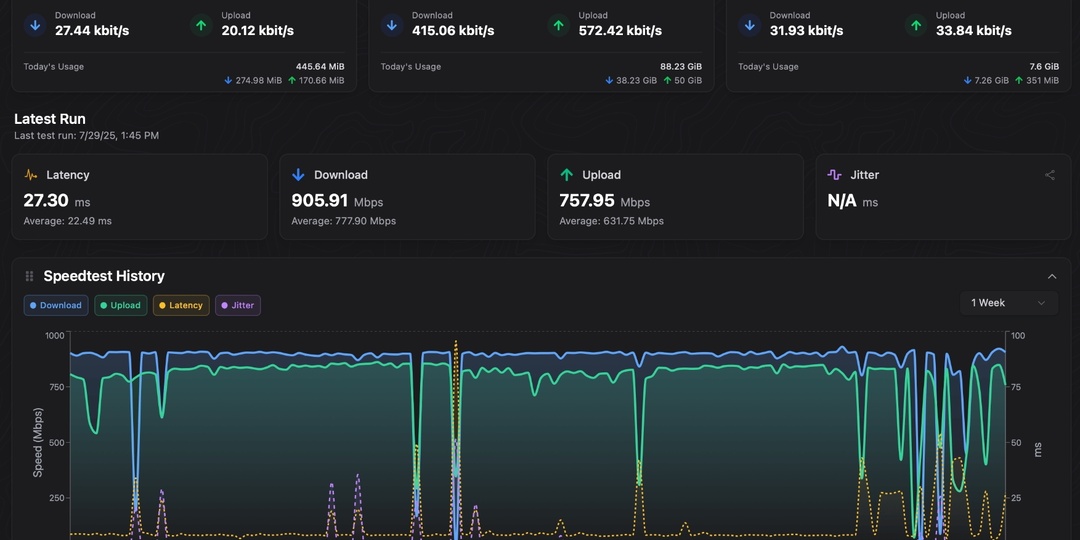The image size is (1080, 540).
Task: Click the Speed (Mbps) axis label
Action: pos(38,442)
